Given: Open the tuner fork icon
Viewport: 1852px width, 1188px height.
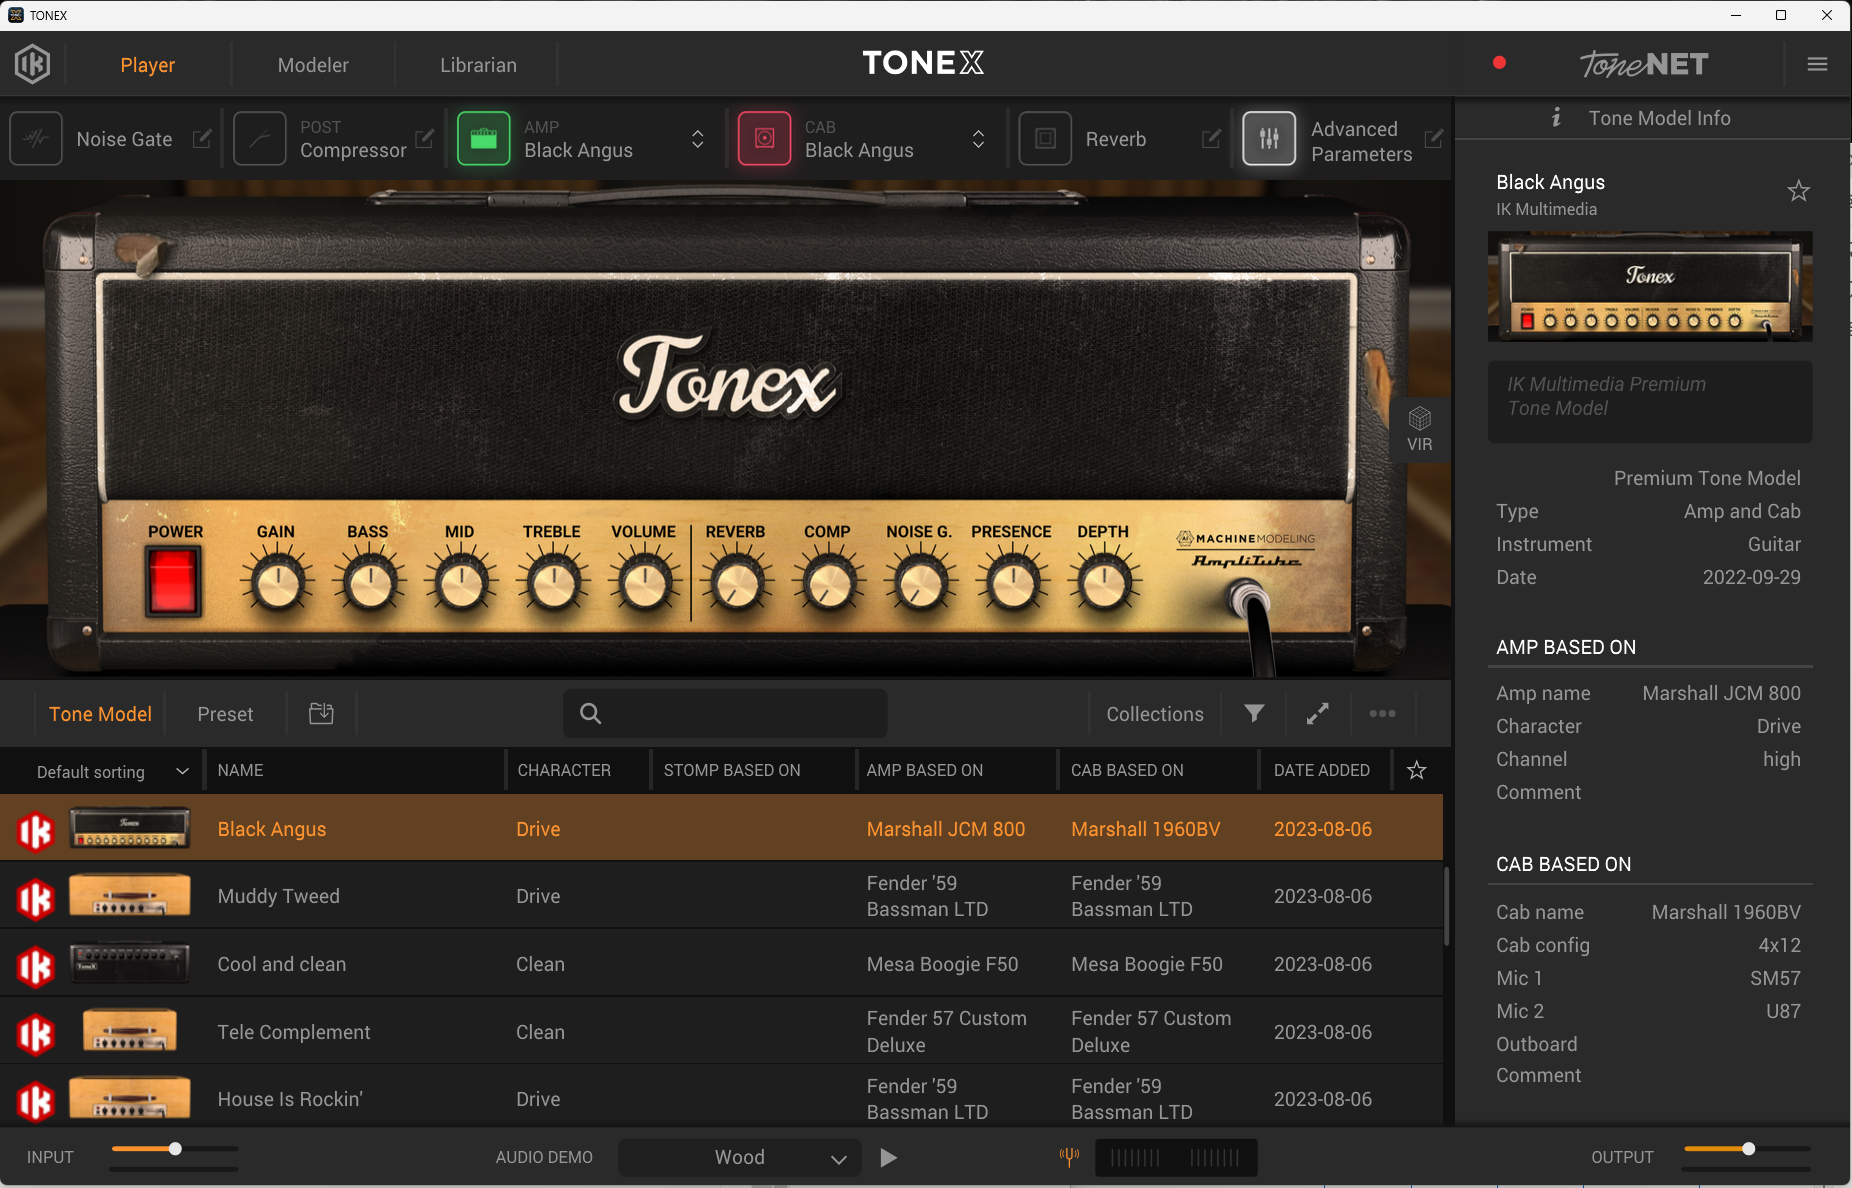Looking at the screenshot, I should (1069, 1157).
